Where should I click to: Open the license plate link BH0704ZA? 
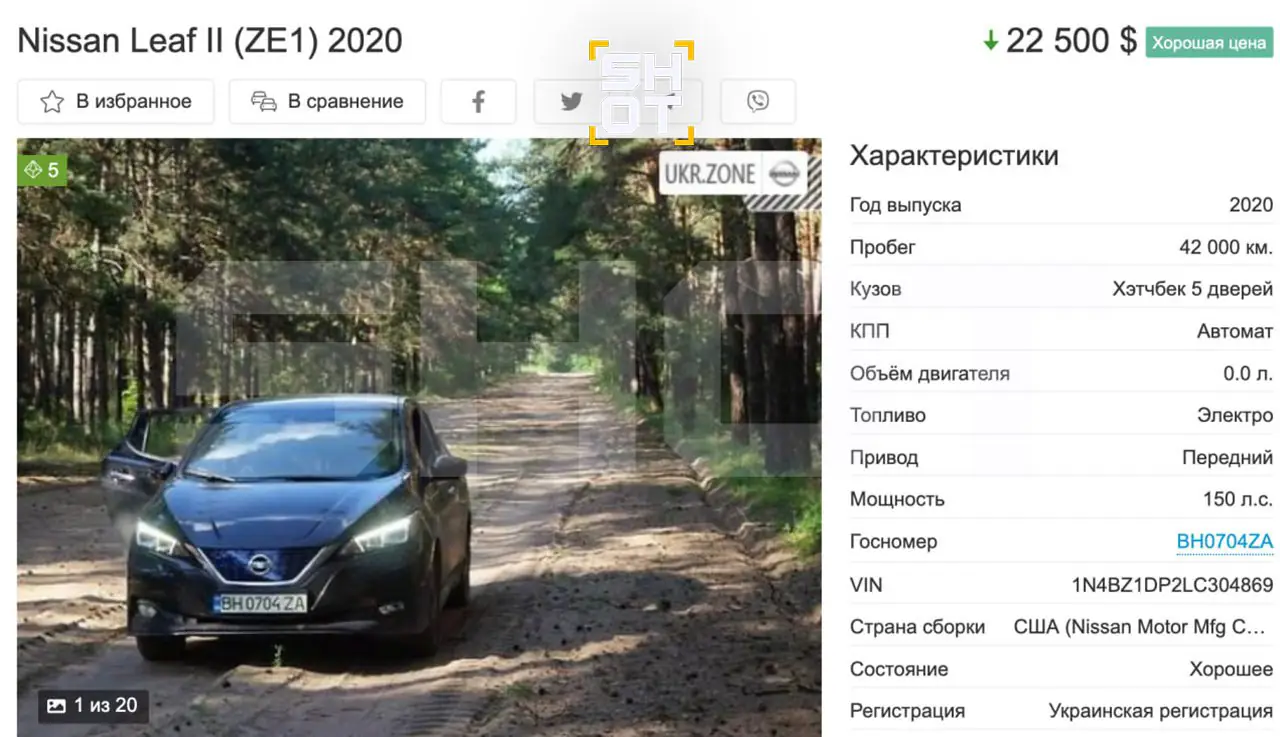point(1224,542)
